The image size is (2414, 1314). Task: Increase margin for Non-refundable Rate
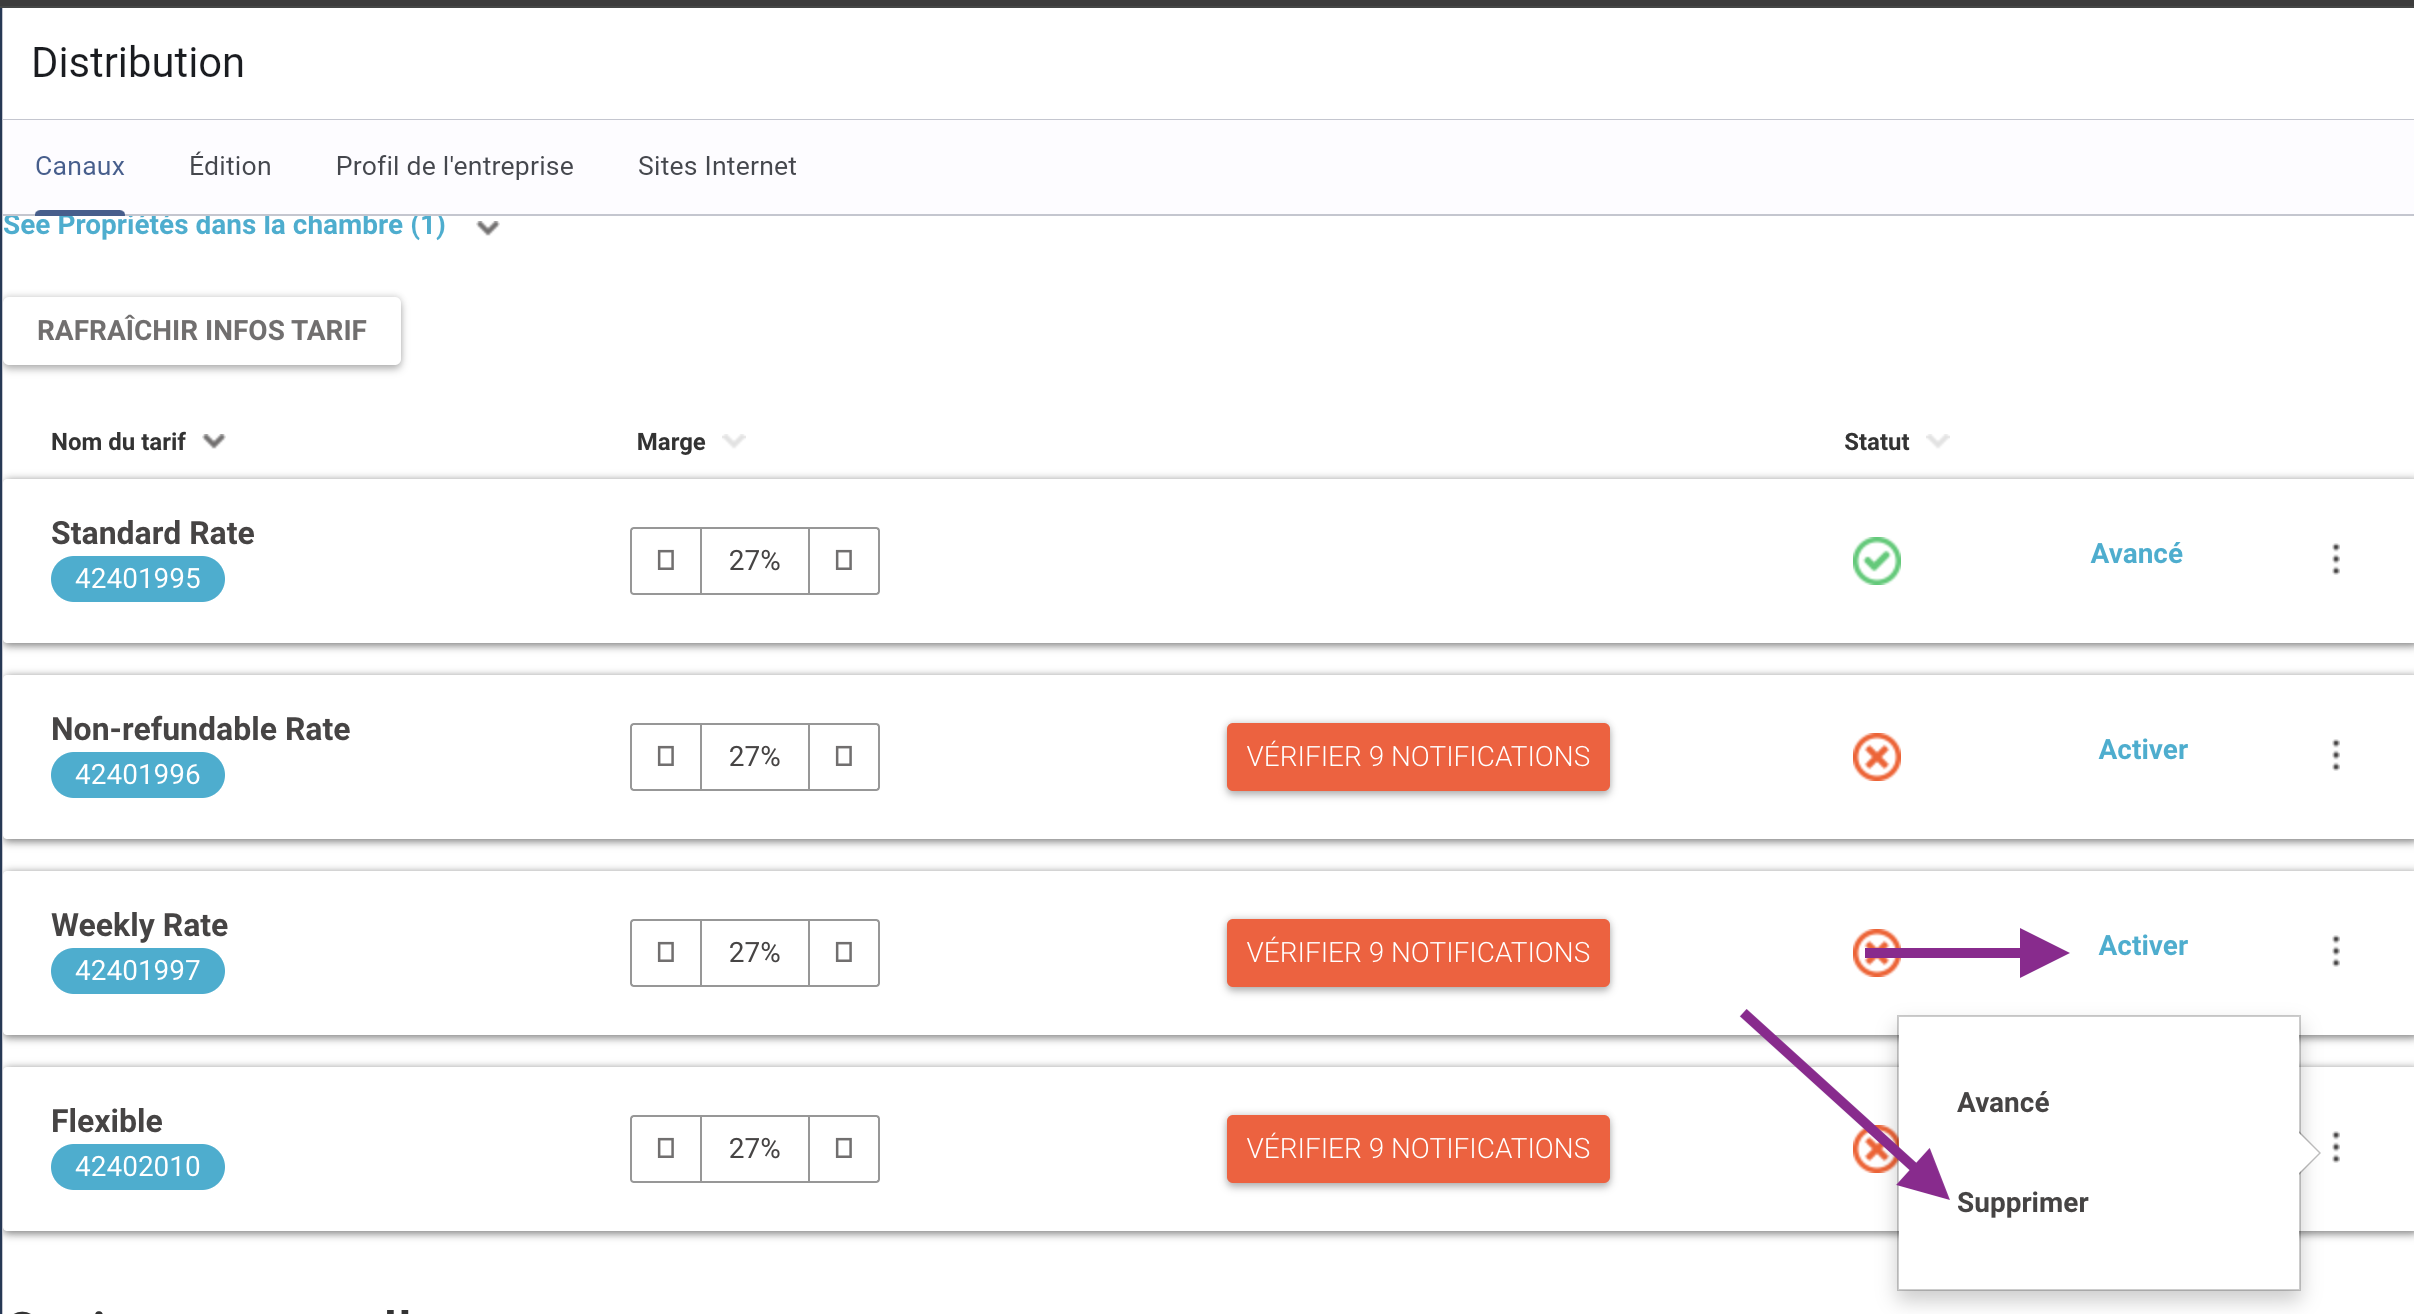coord(844,756)
